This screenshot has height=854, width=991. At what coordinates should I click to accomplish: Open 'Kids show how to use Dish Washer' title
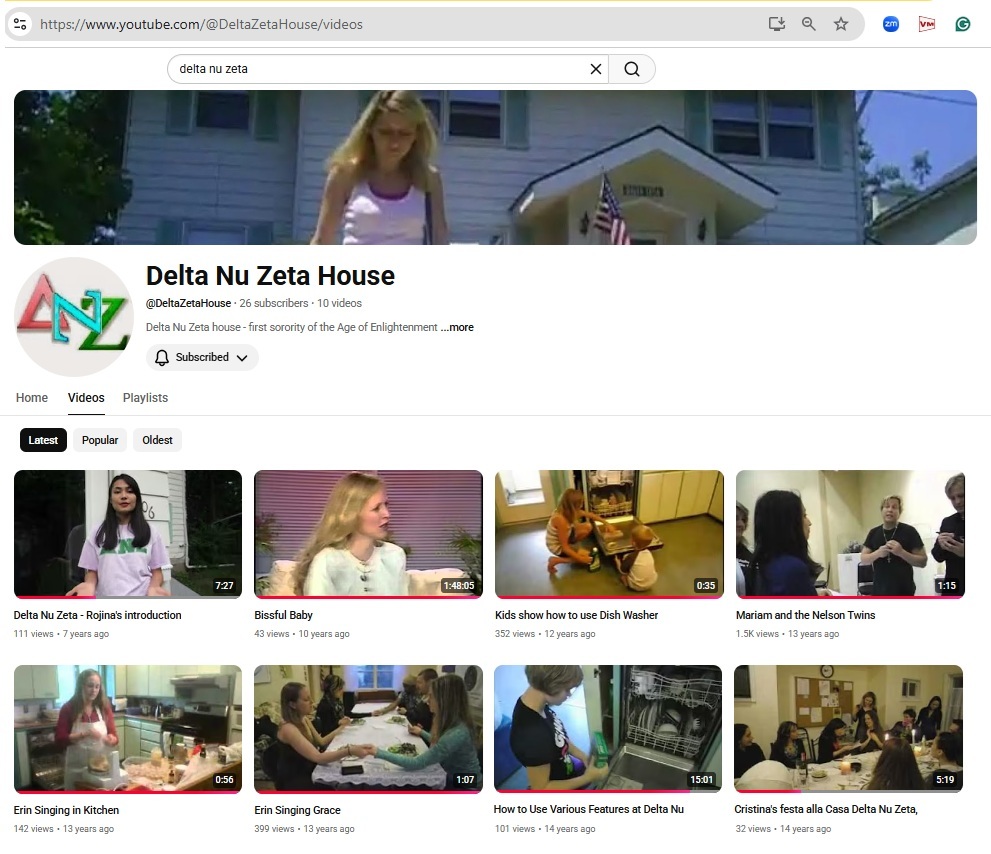point(576,615)
